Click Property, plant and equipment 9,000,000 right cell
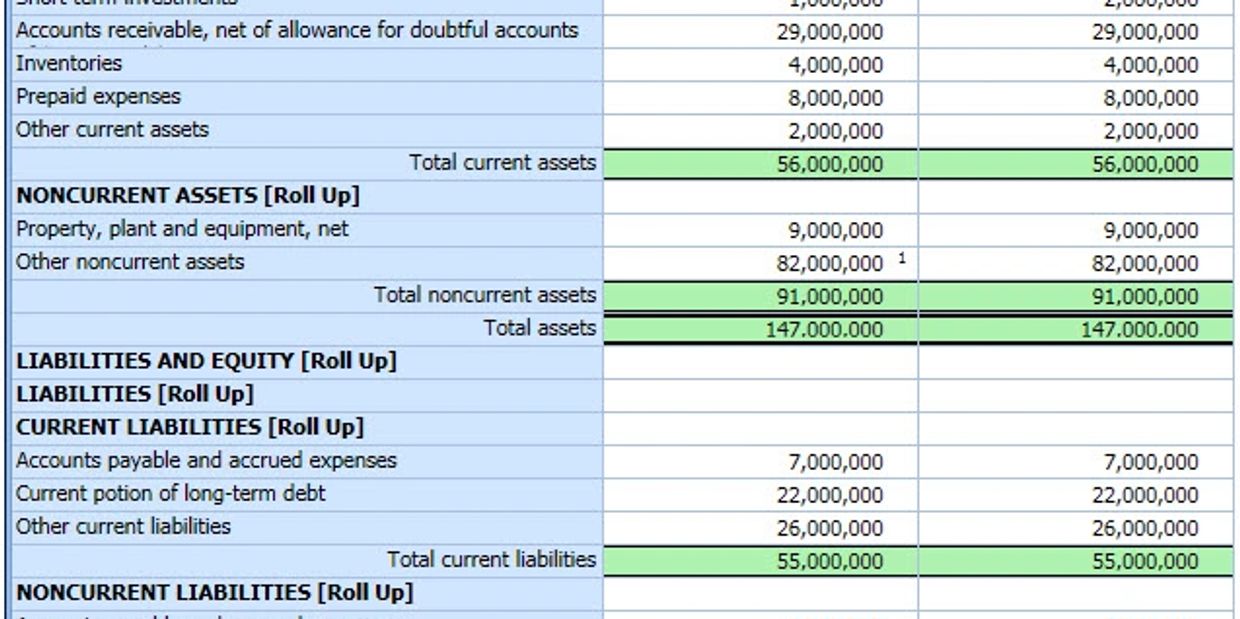This screenshot has width=1240, height=619. click(1076, 231)
